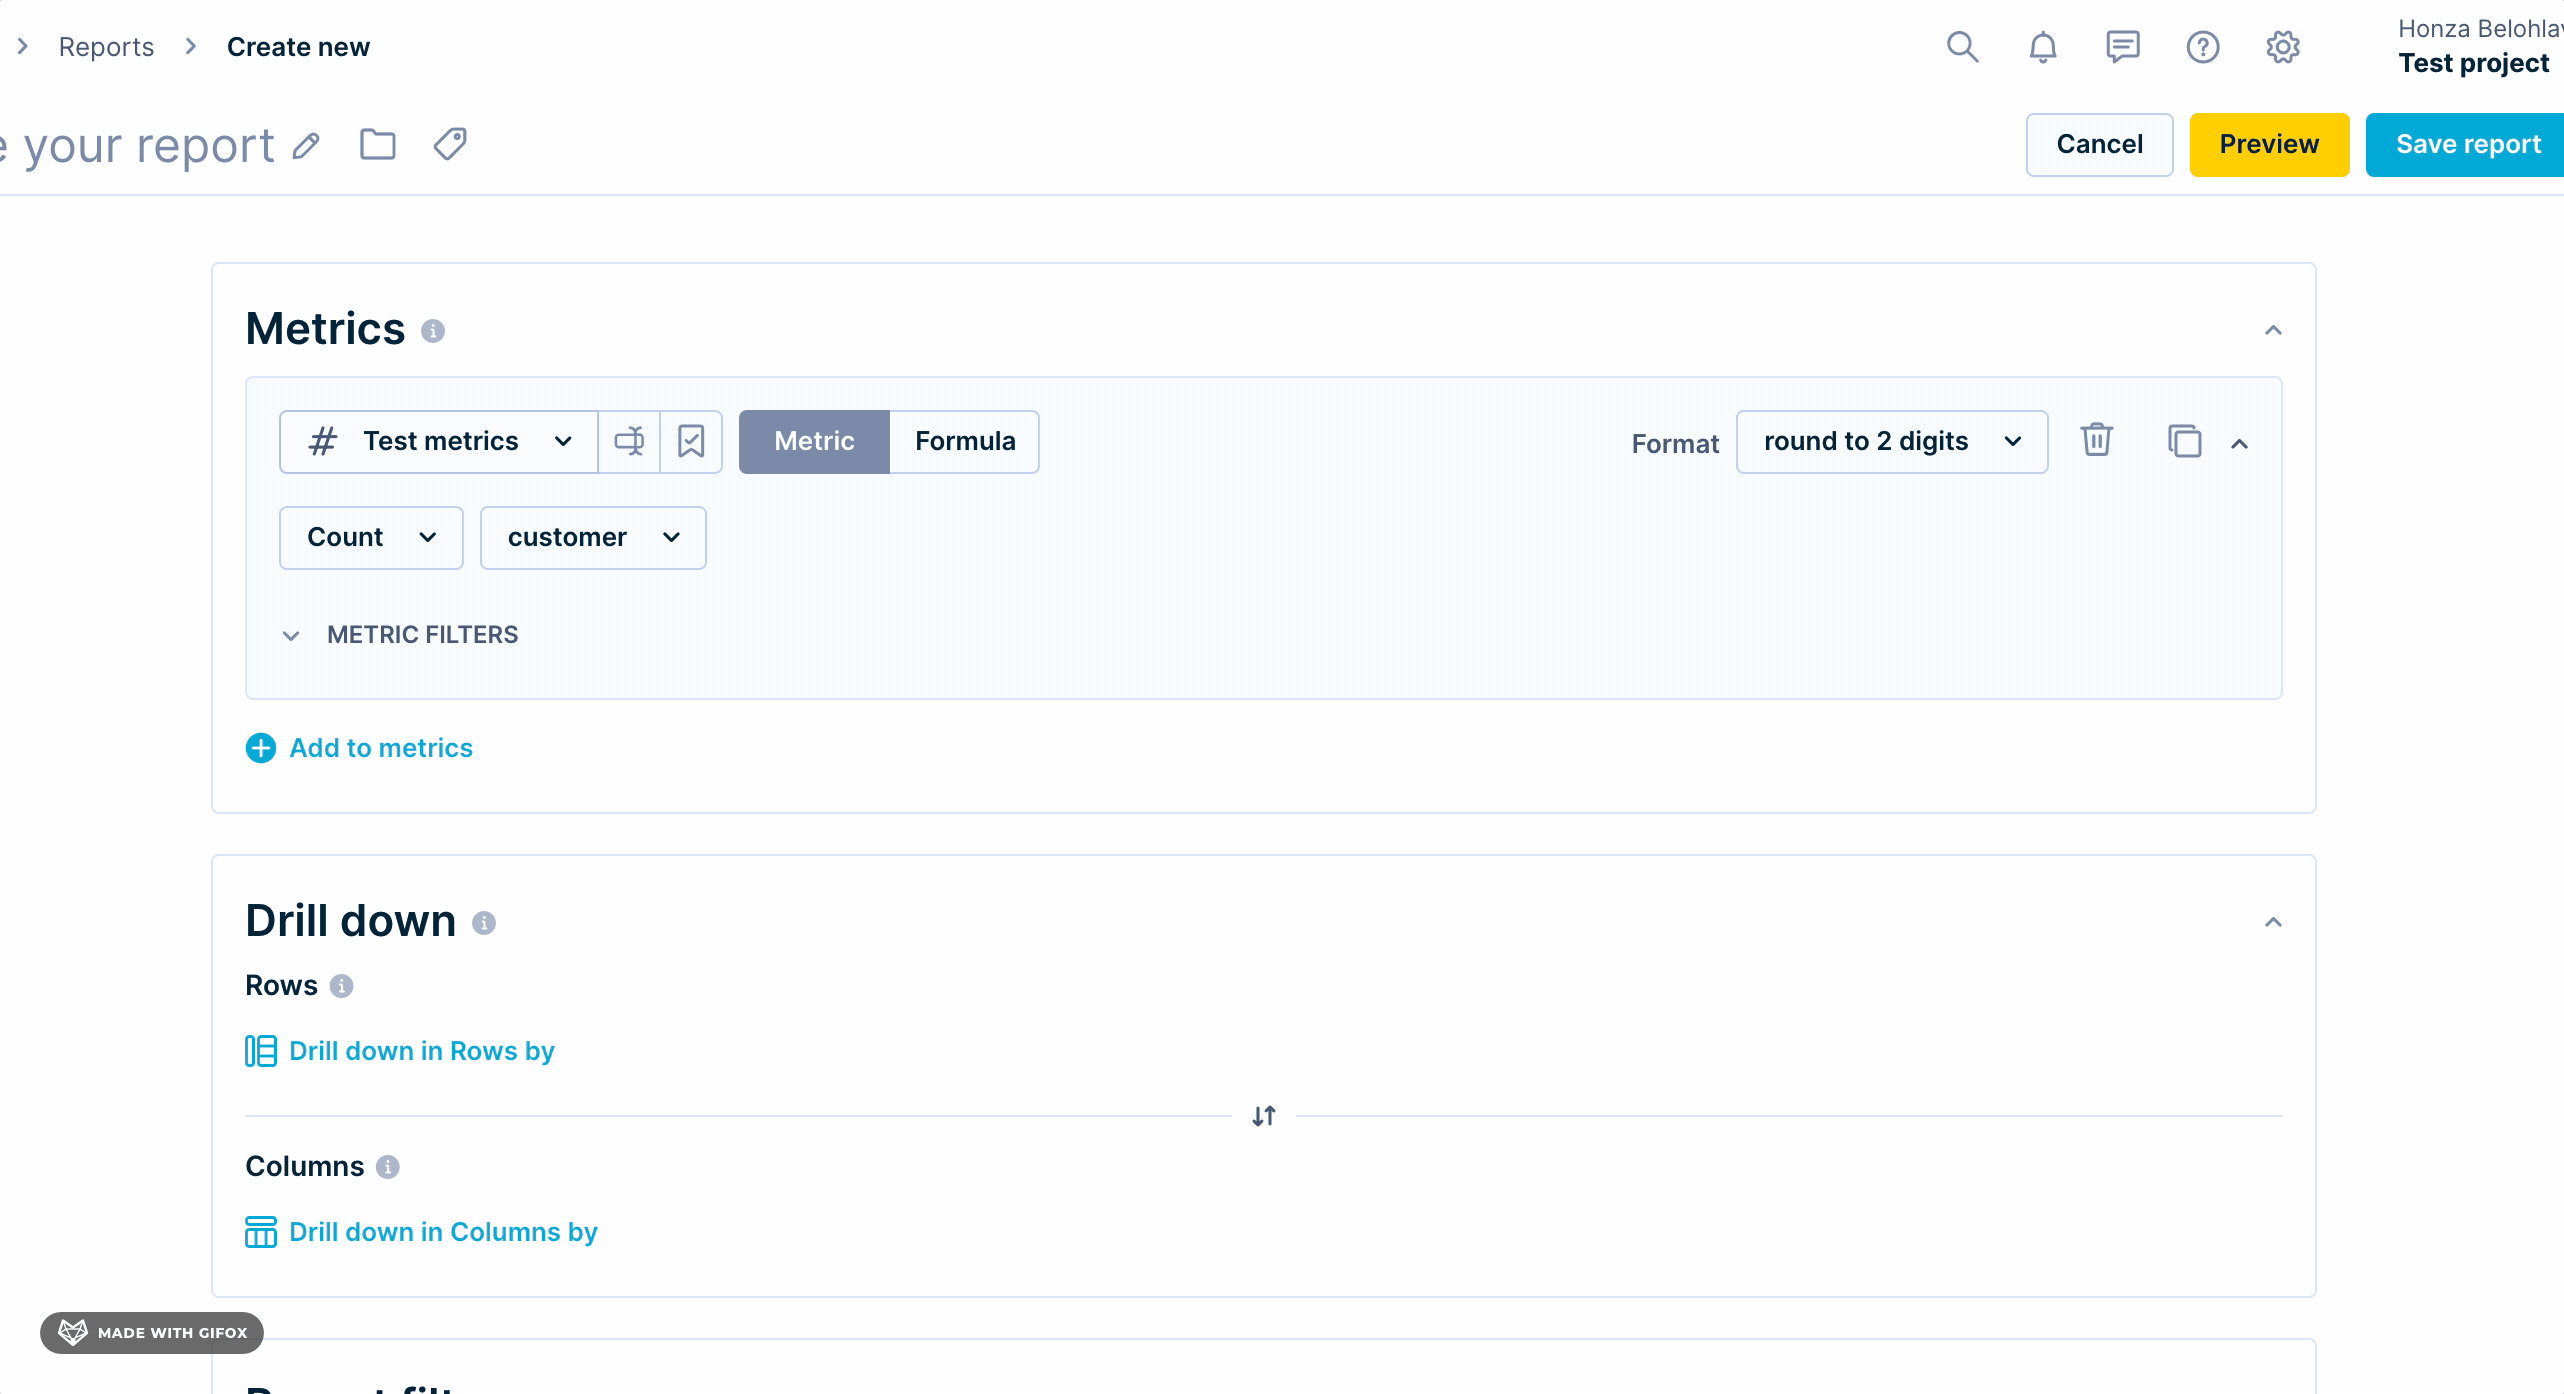Click the rename icon next to Test metrics
The height and width of the screenshot is (1394, 2564).
[629, 441]
